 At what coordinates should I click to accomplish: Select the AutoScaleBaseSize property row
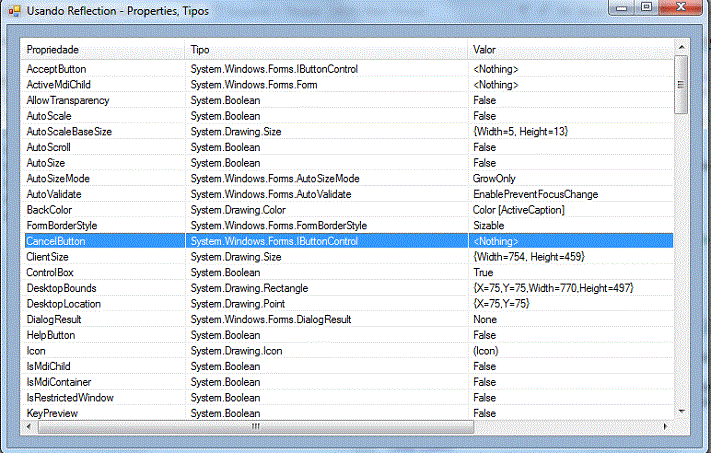[x=348, y=132]
